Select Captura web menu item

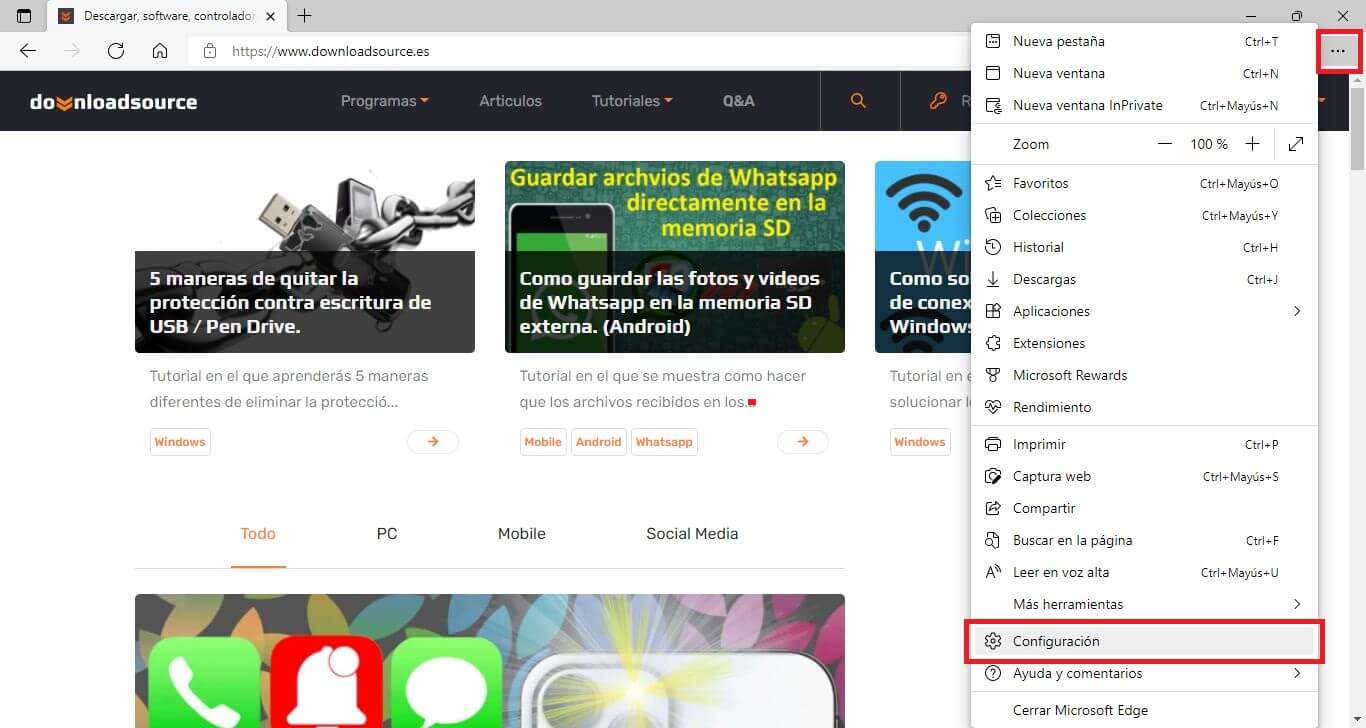click(1145, 476)
